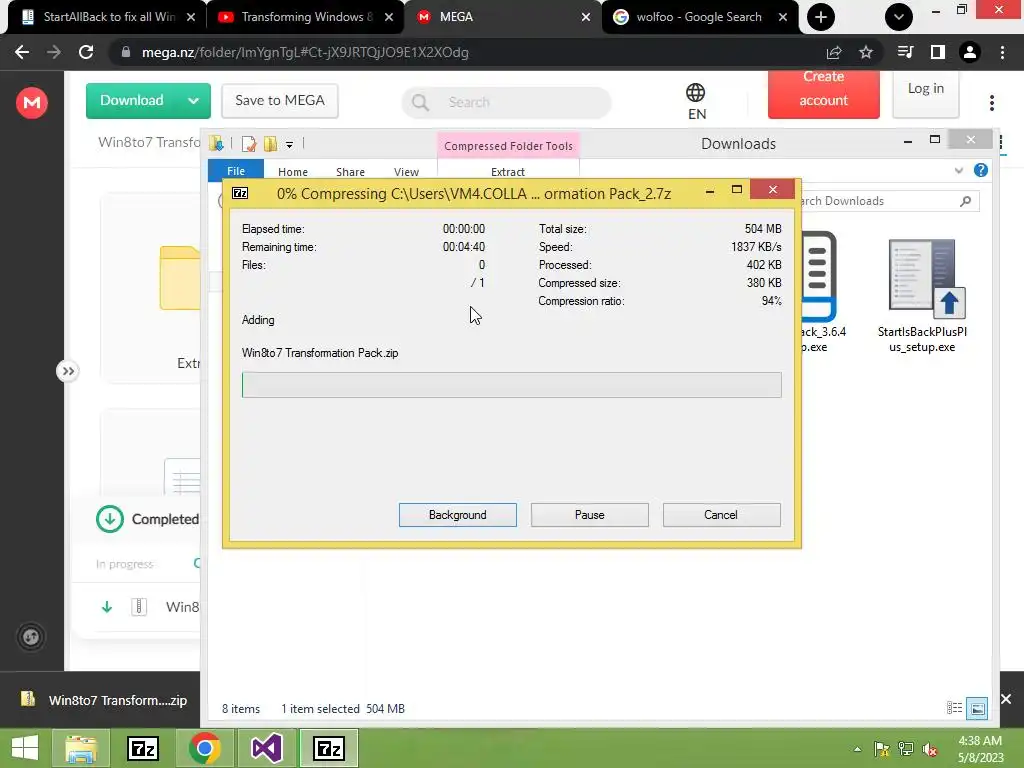The width and height of the screenshot is (1024, 768).
Task: Bookmark this page with star icon
Action: point(866,52)
